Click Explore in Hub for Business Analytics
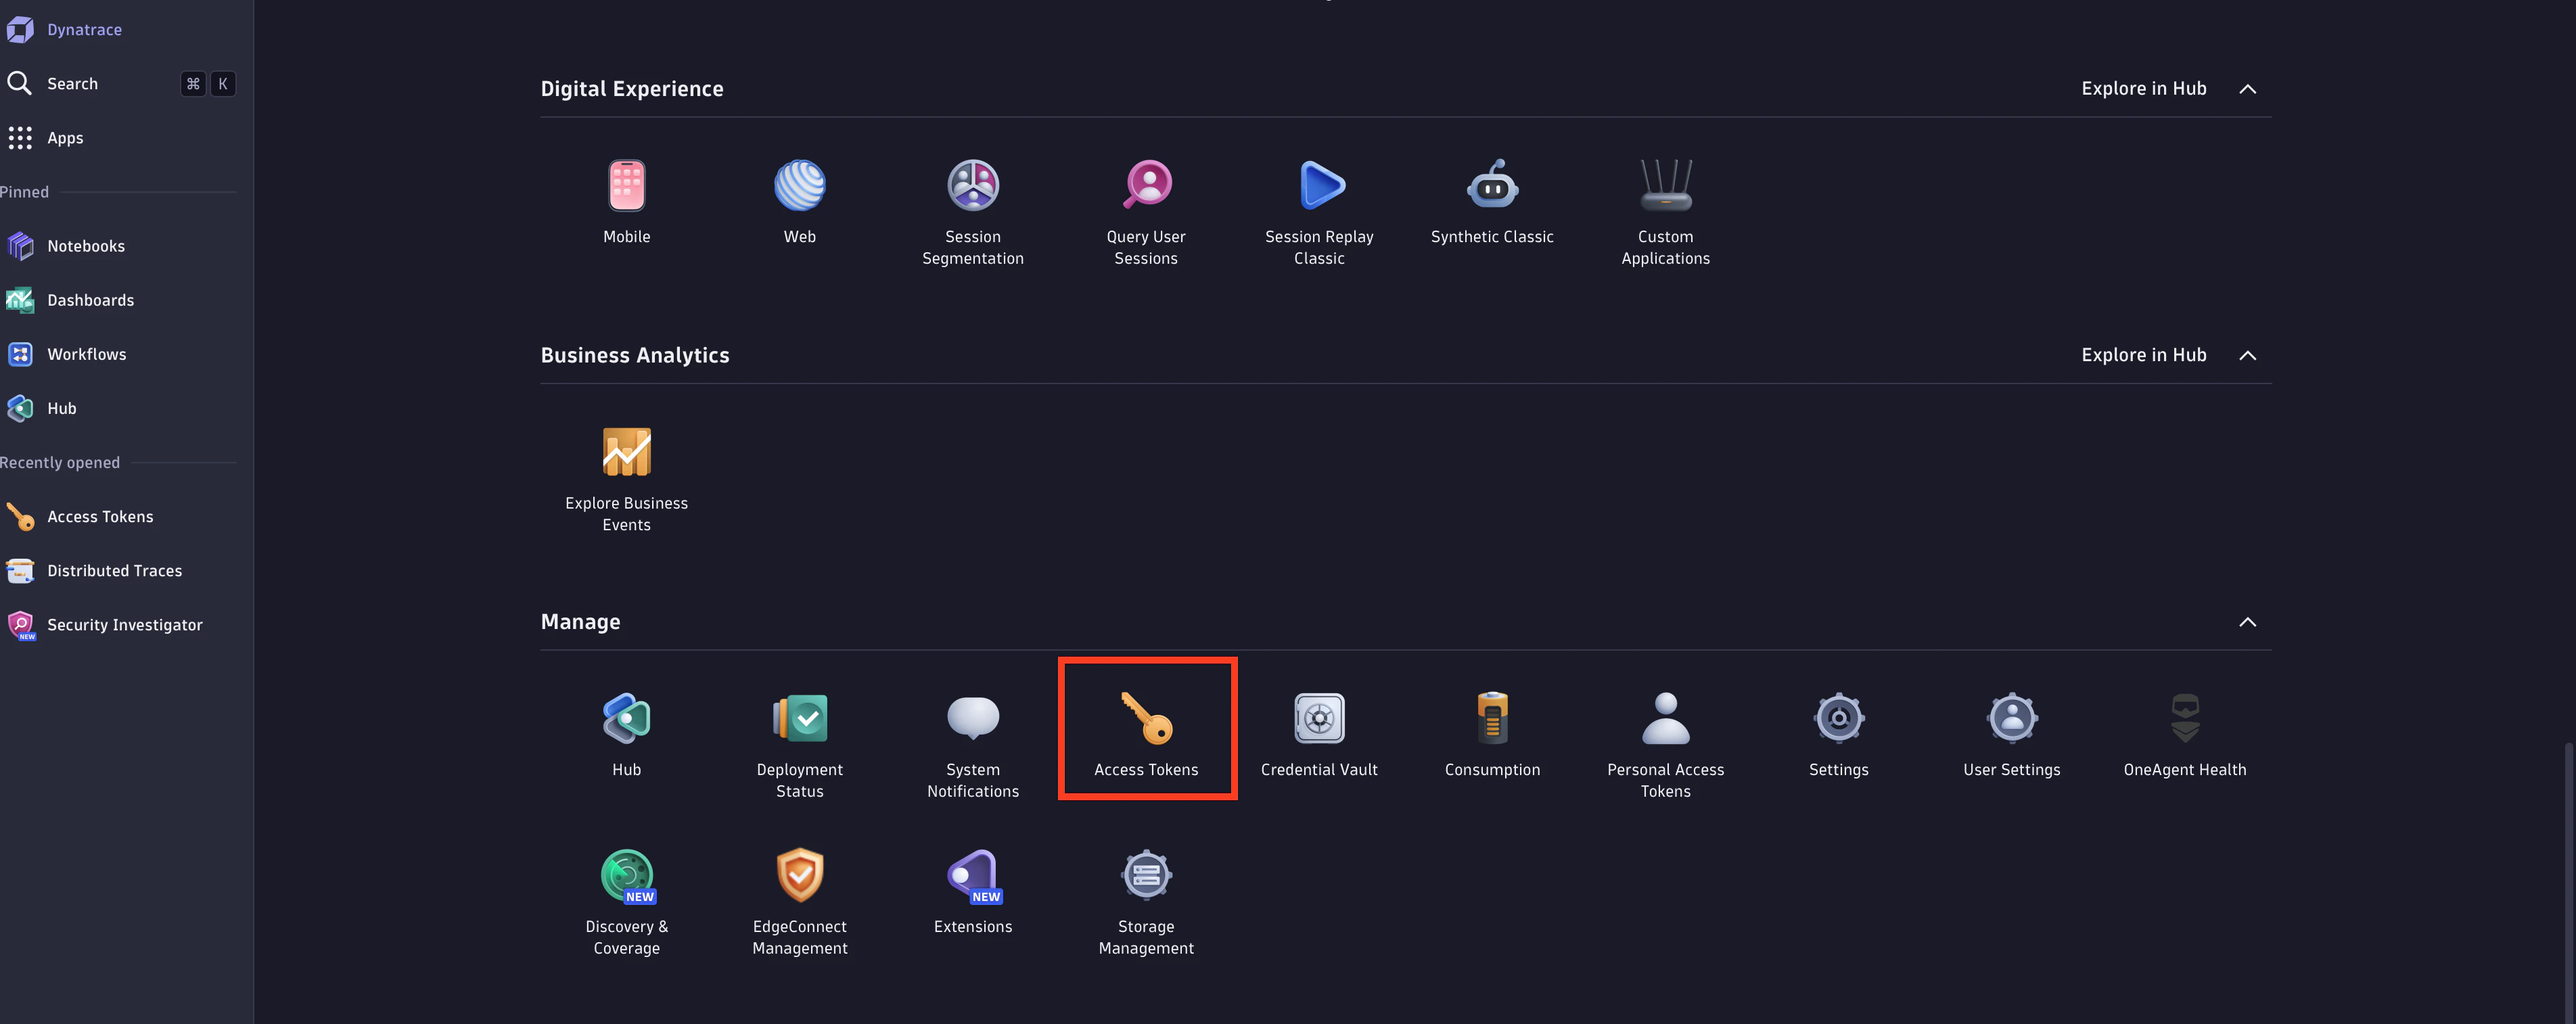 click(x=2143, y=355)
